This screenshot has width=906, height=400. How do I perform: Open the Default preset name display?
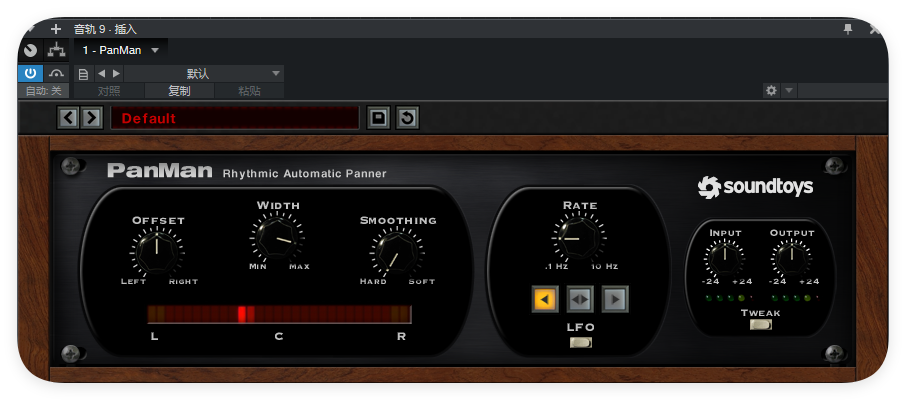[x=235, y=118]
